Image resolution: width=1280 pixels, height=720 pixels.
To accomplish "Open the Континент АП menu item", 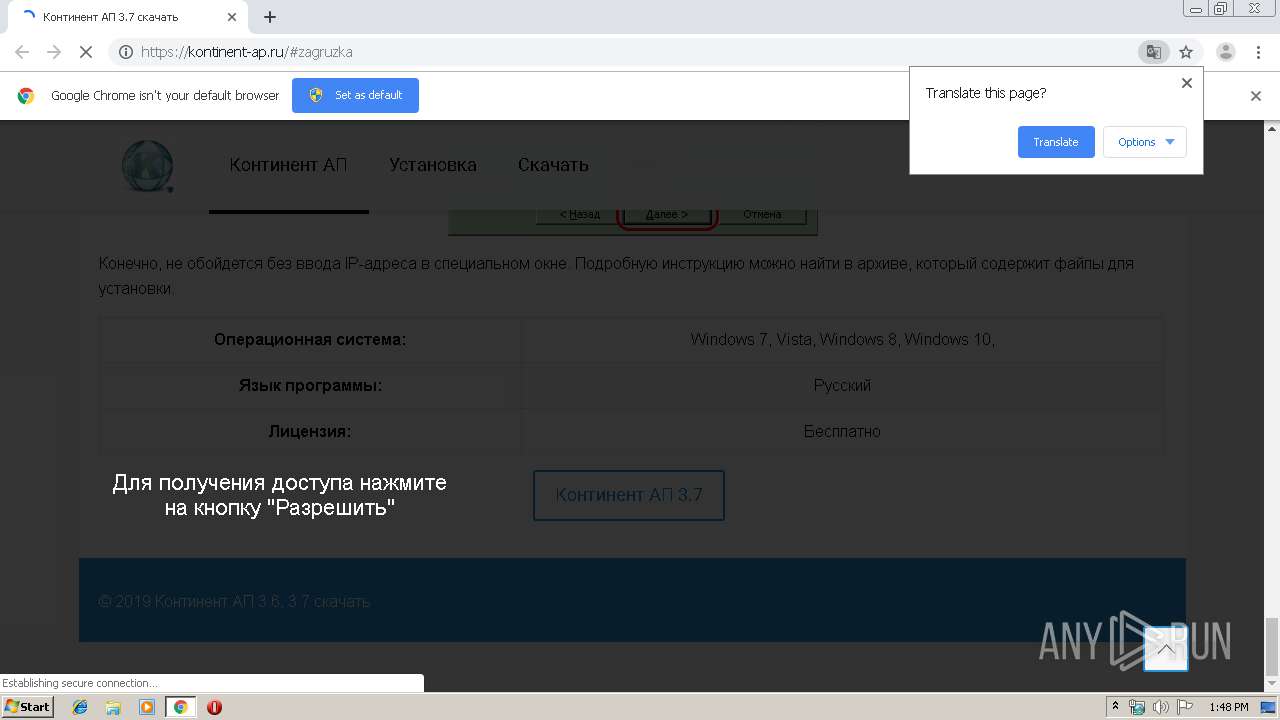I will point(288,165).
